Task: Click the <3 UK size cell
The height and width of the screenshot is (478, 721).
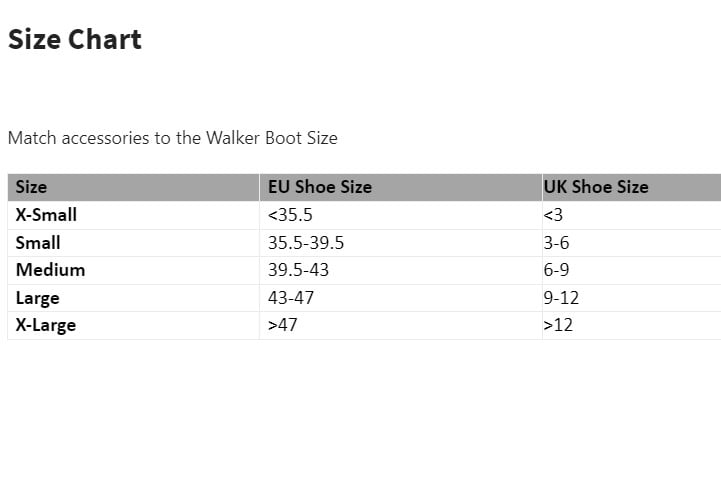Action: click(553, 215)
